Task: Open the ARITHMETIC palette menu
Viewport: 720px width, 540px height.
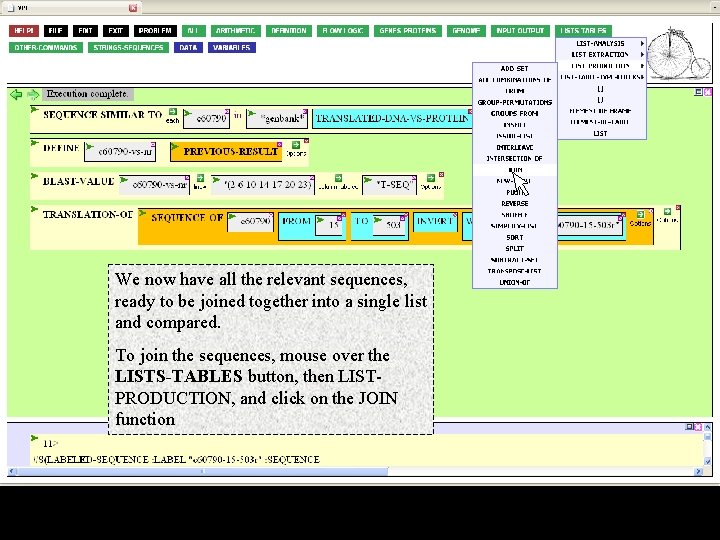Action: 236,31
